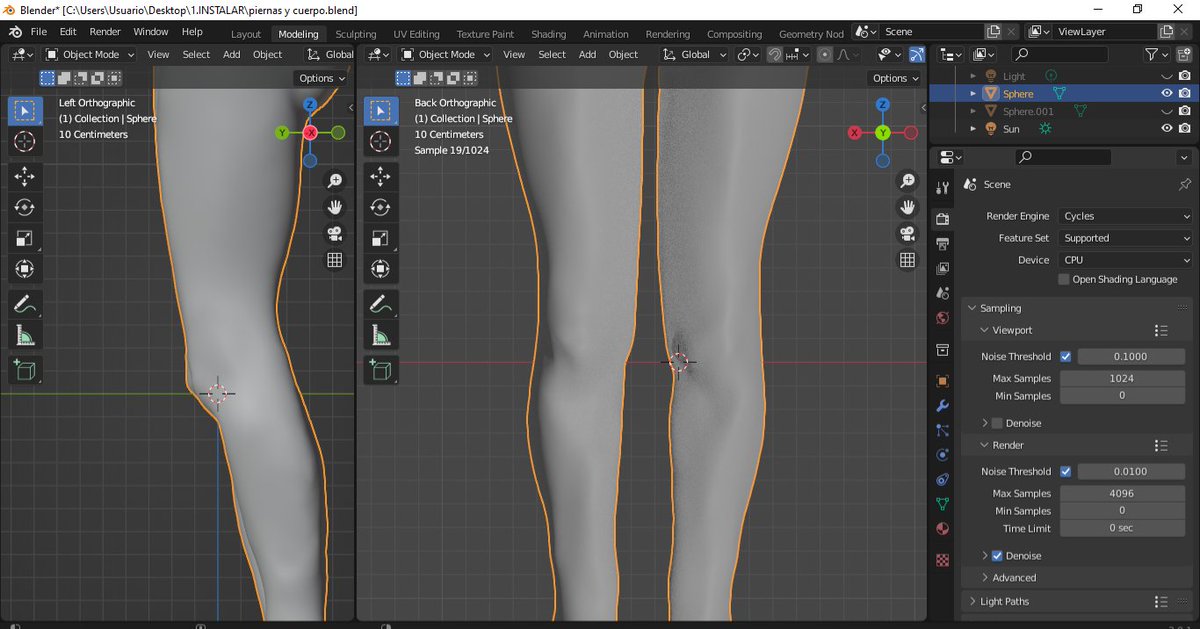Open the Object Data green triangle tab
The height and width of the screenshot is (629, 1200).
tap(942, 504)
